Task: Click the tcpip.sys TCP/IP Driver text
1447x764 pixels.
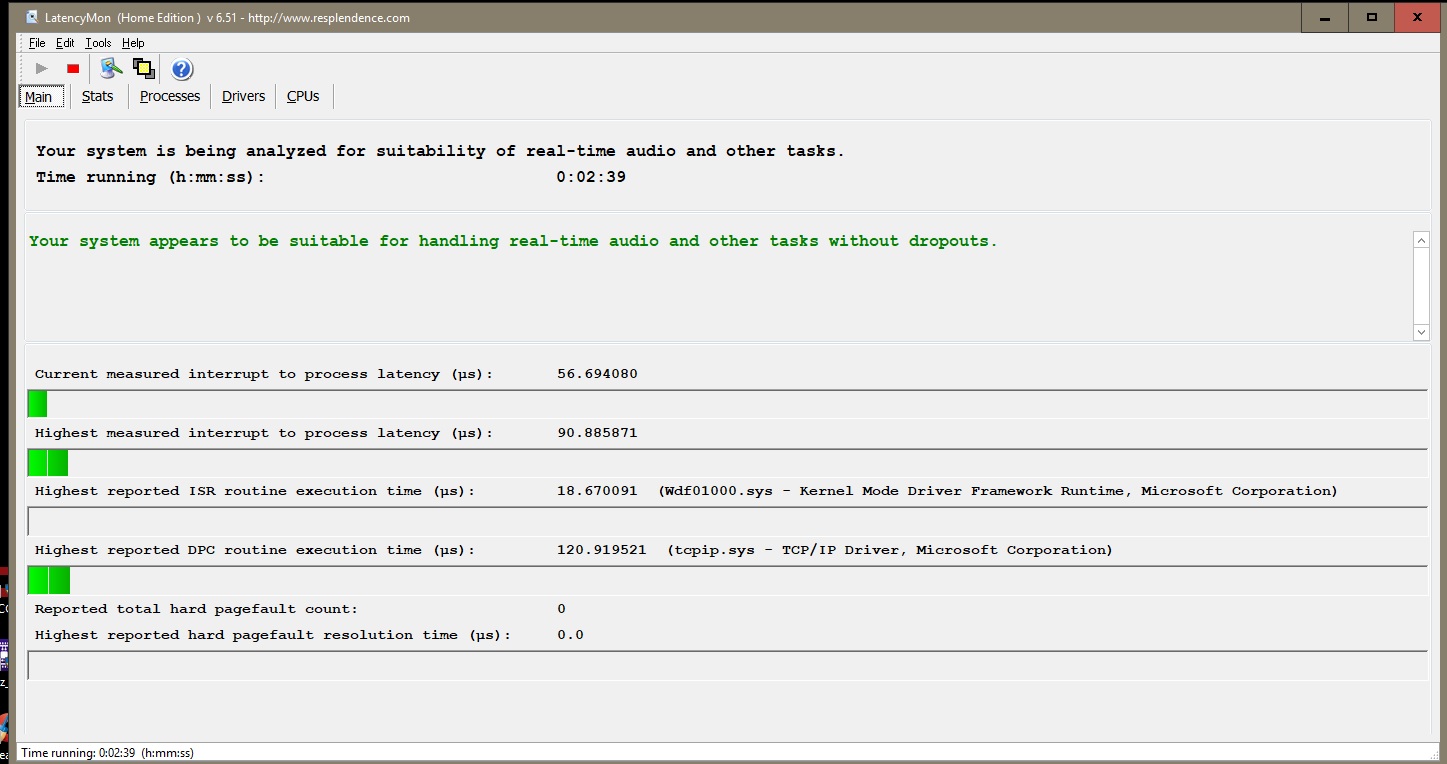Action: [890, 550]
